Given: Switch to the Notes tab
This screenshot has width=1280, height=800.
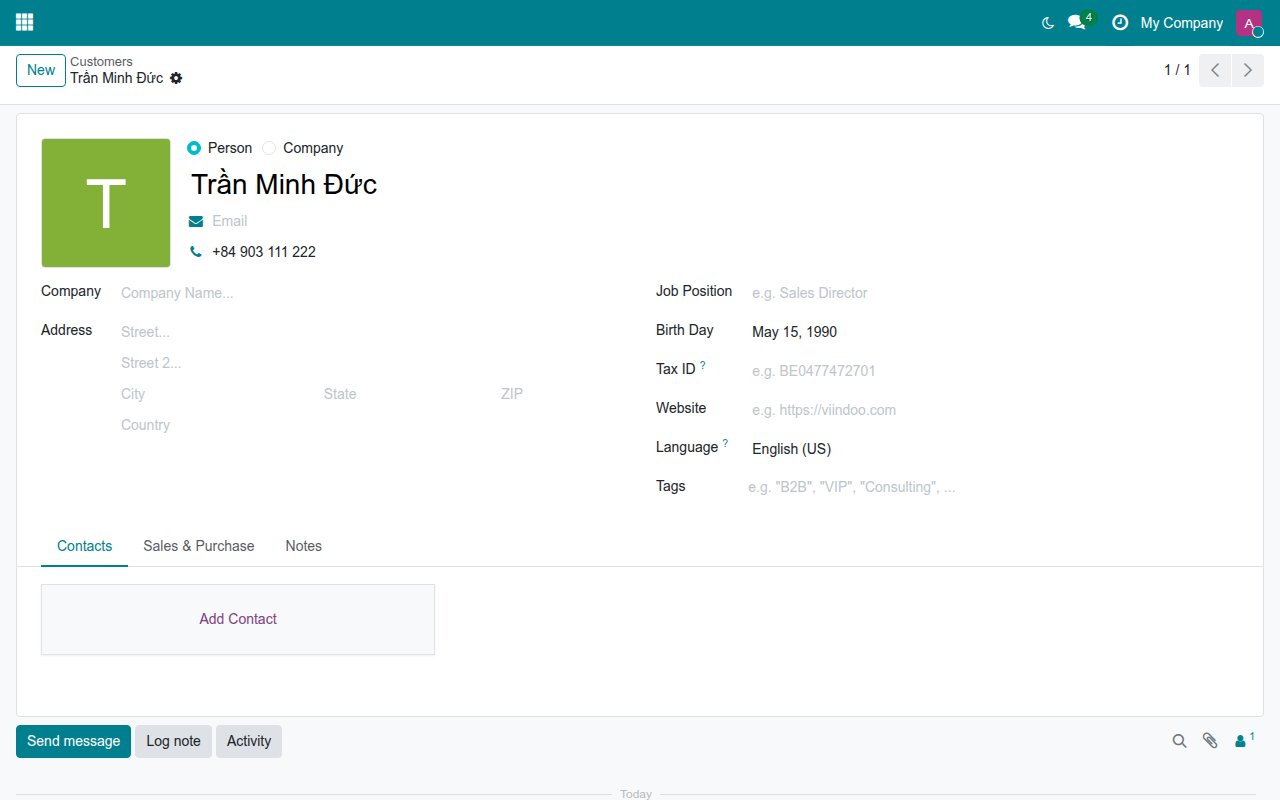Looking at the screenshot, I should [304, 546].
